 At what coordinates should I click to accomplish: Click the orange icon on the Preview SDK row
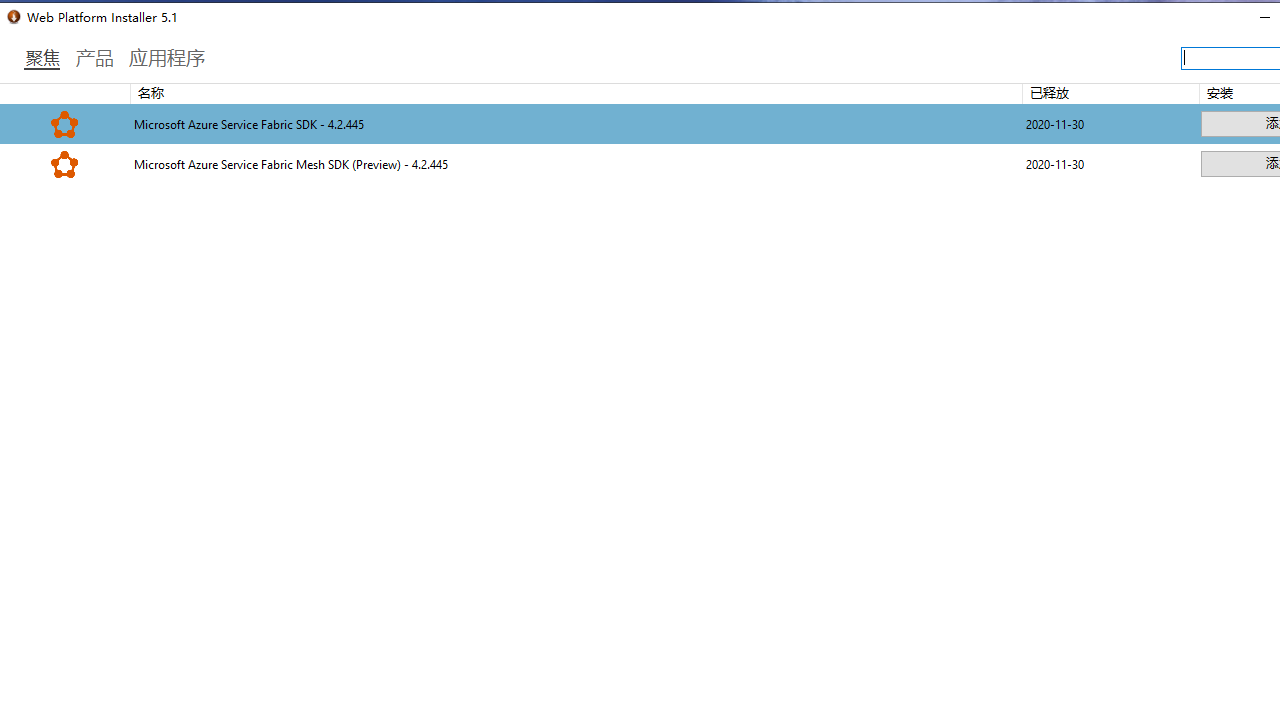[x=64, y=164]
